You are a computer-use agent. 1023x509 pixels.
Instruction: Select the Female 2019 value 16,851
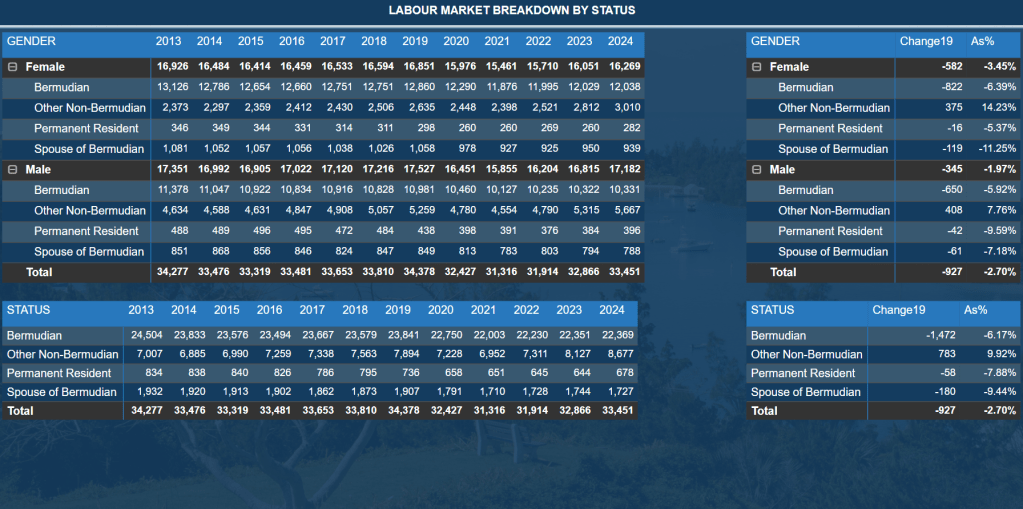[415, 67]
